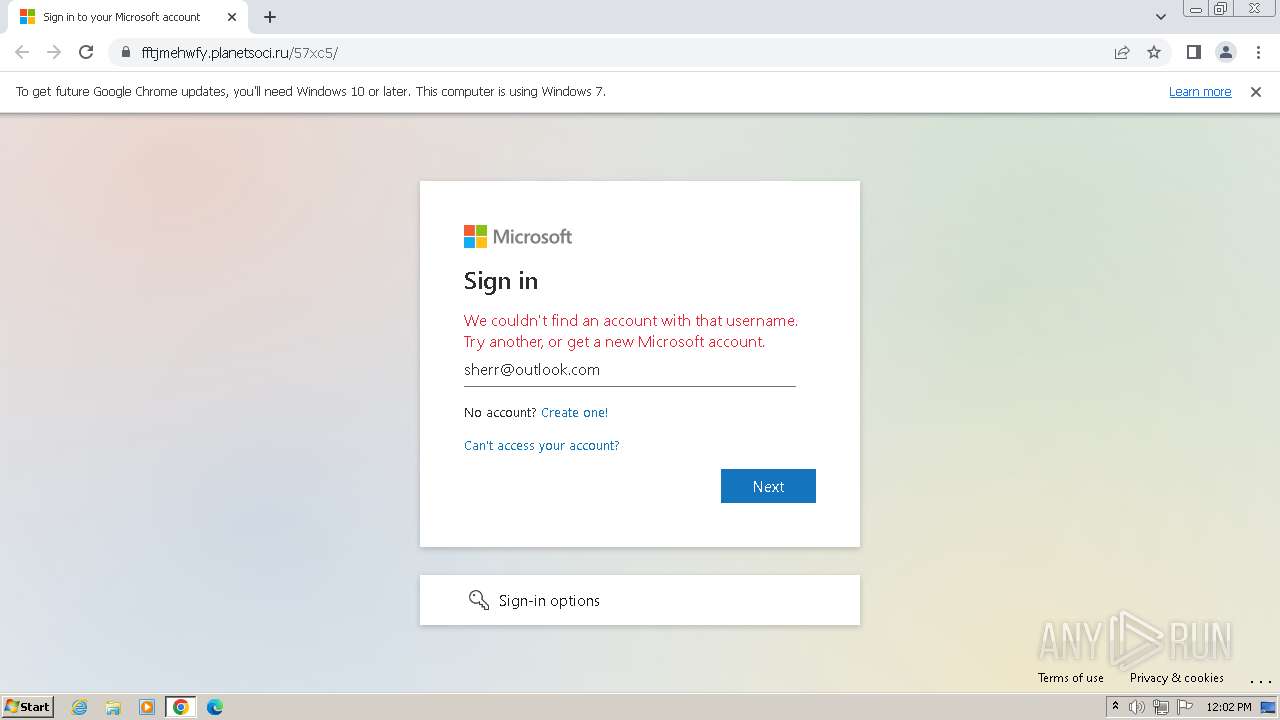Show hidden system tray icons
The height and width of the screenshot is (720, 1280).
click(1115, 706)
